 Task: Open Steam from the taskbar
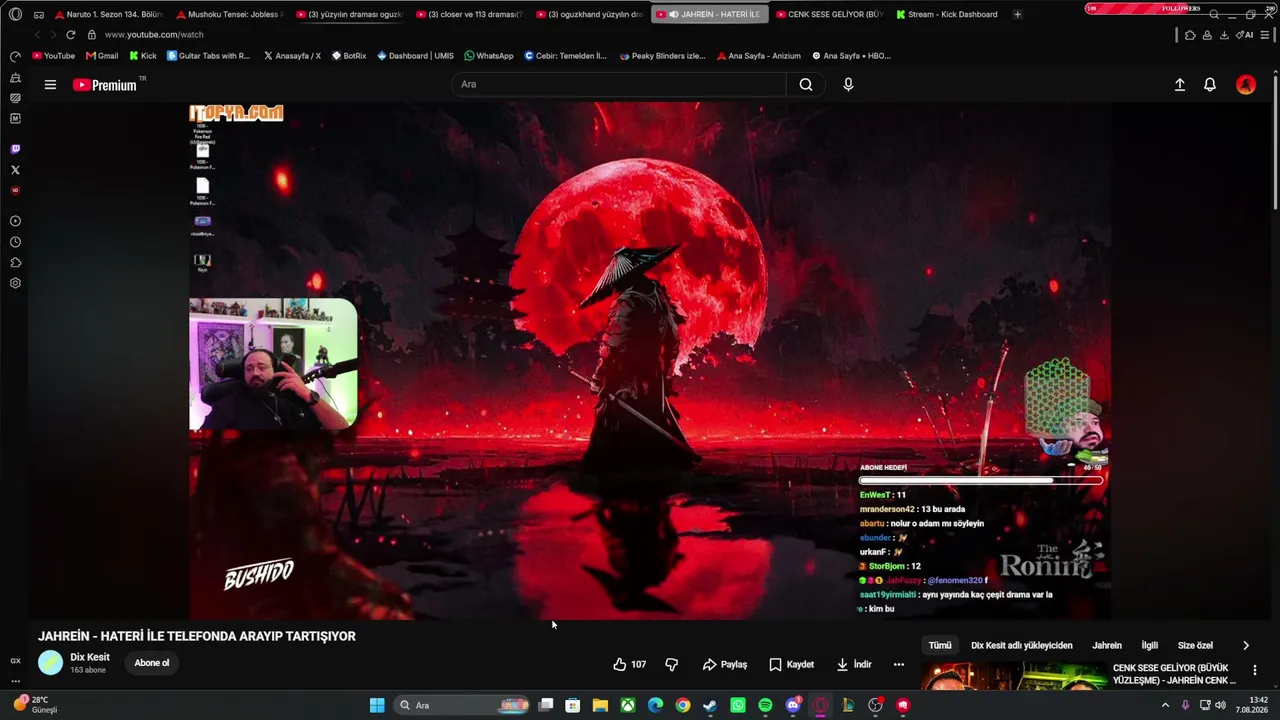(710, 705)
